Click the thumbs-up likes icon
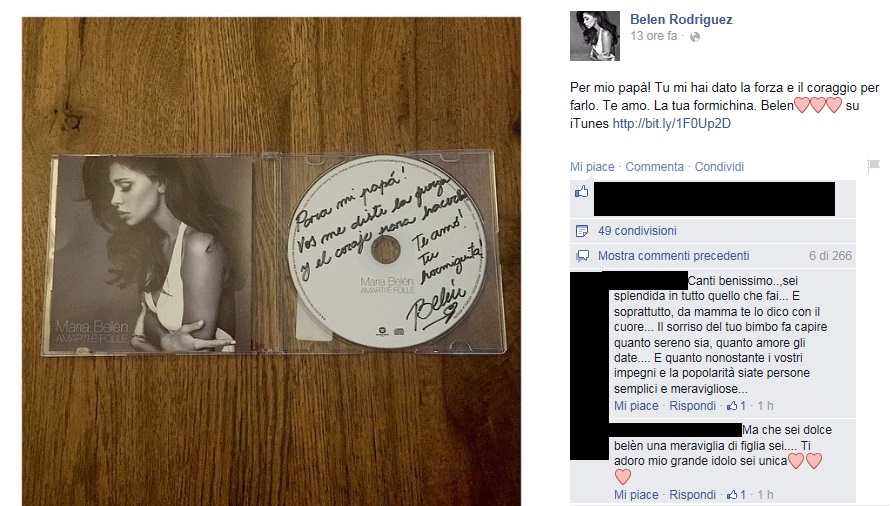The width and height of the screenshot is (893, 506). point(581,191)
